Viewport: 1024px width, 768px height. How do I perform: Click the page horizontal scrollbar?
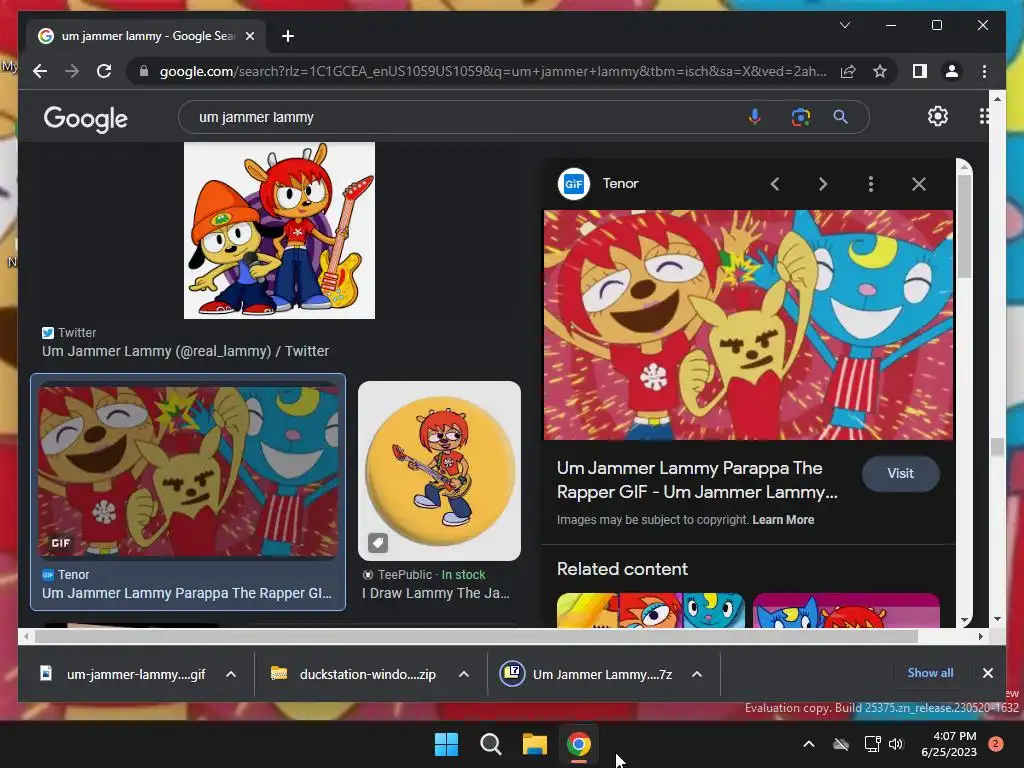(477, 636)
